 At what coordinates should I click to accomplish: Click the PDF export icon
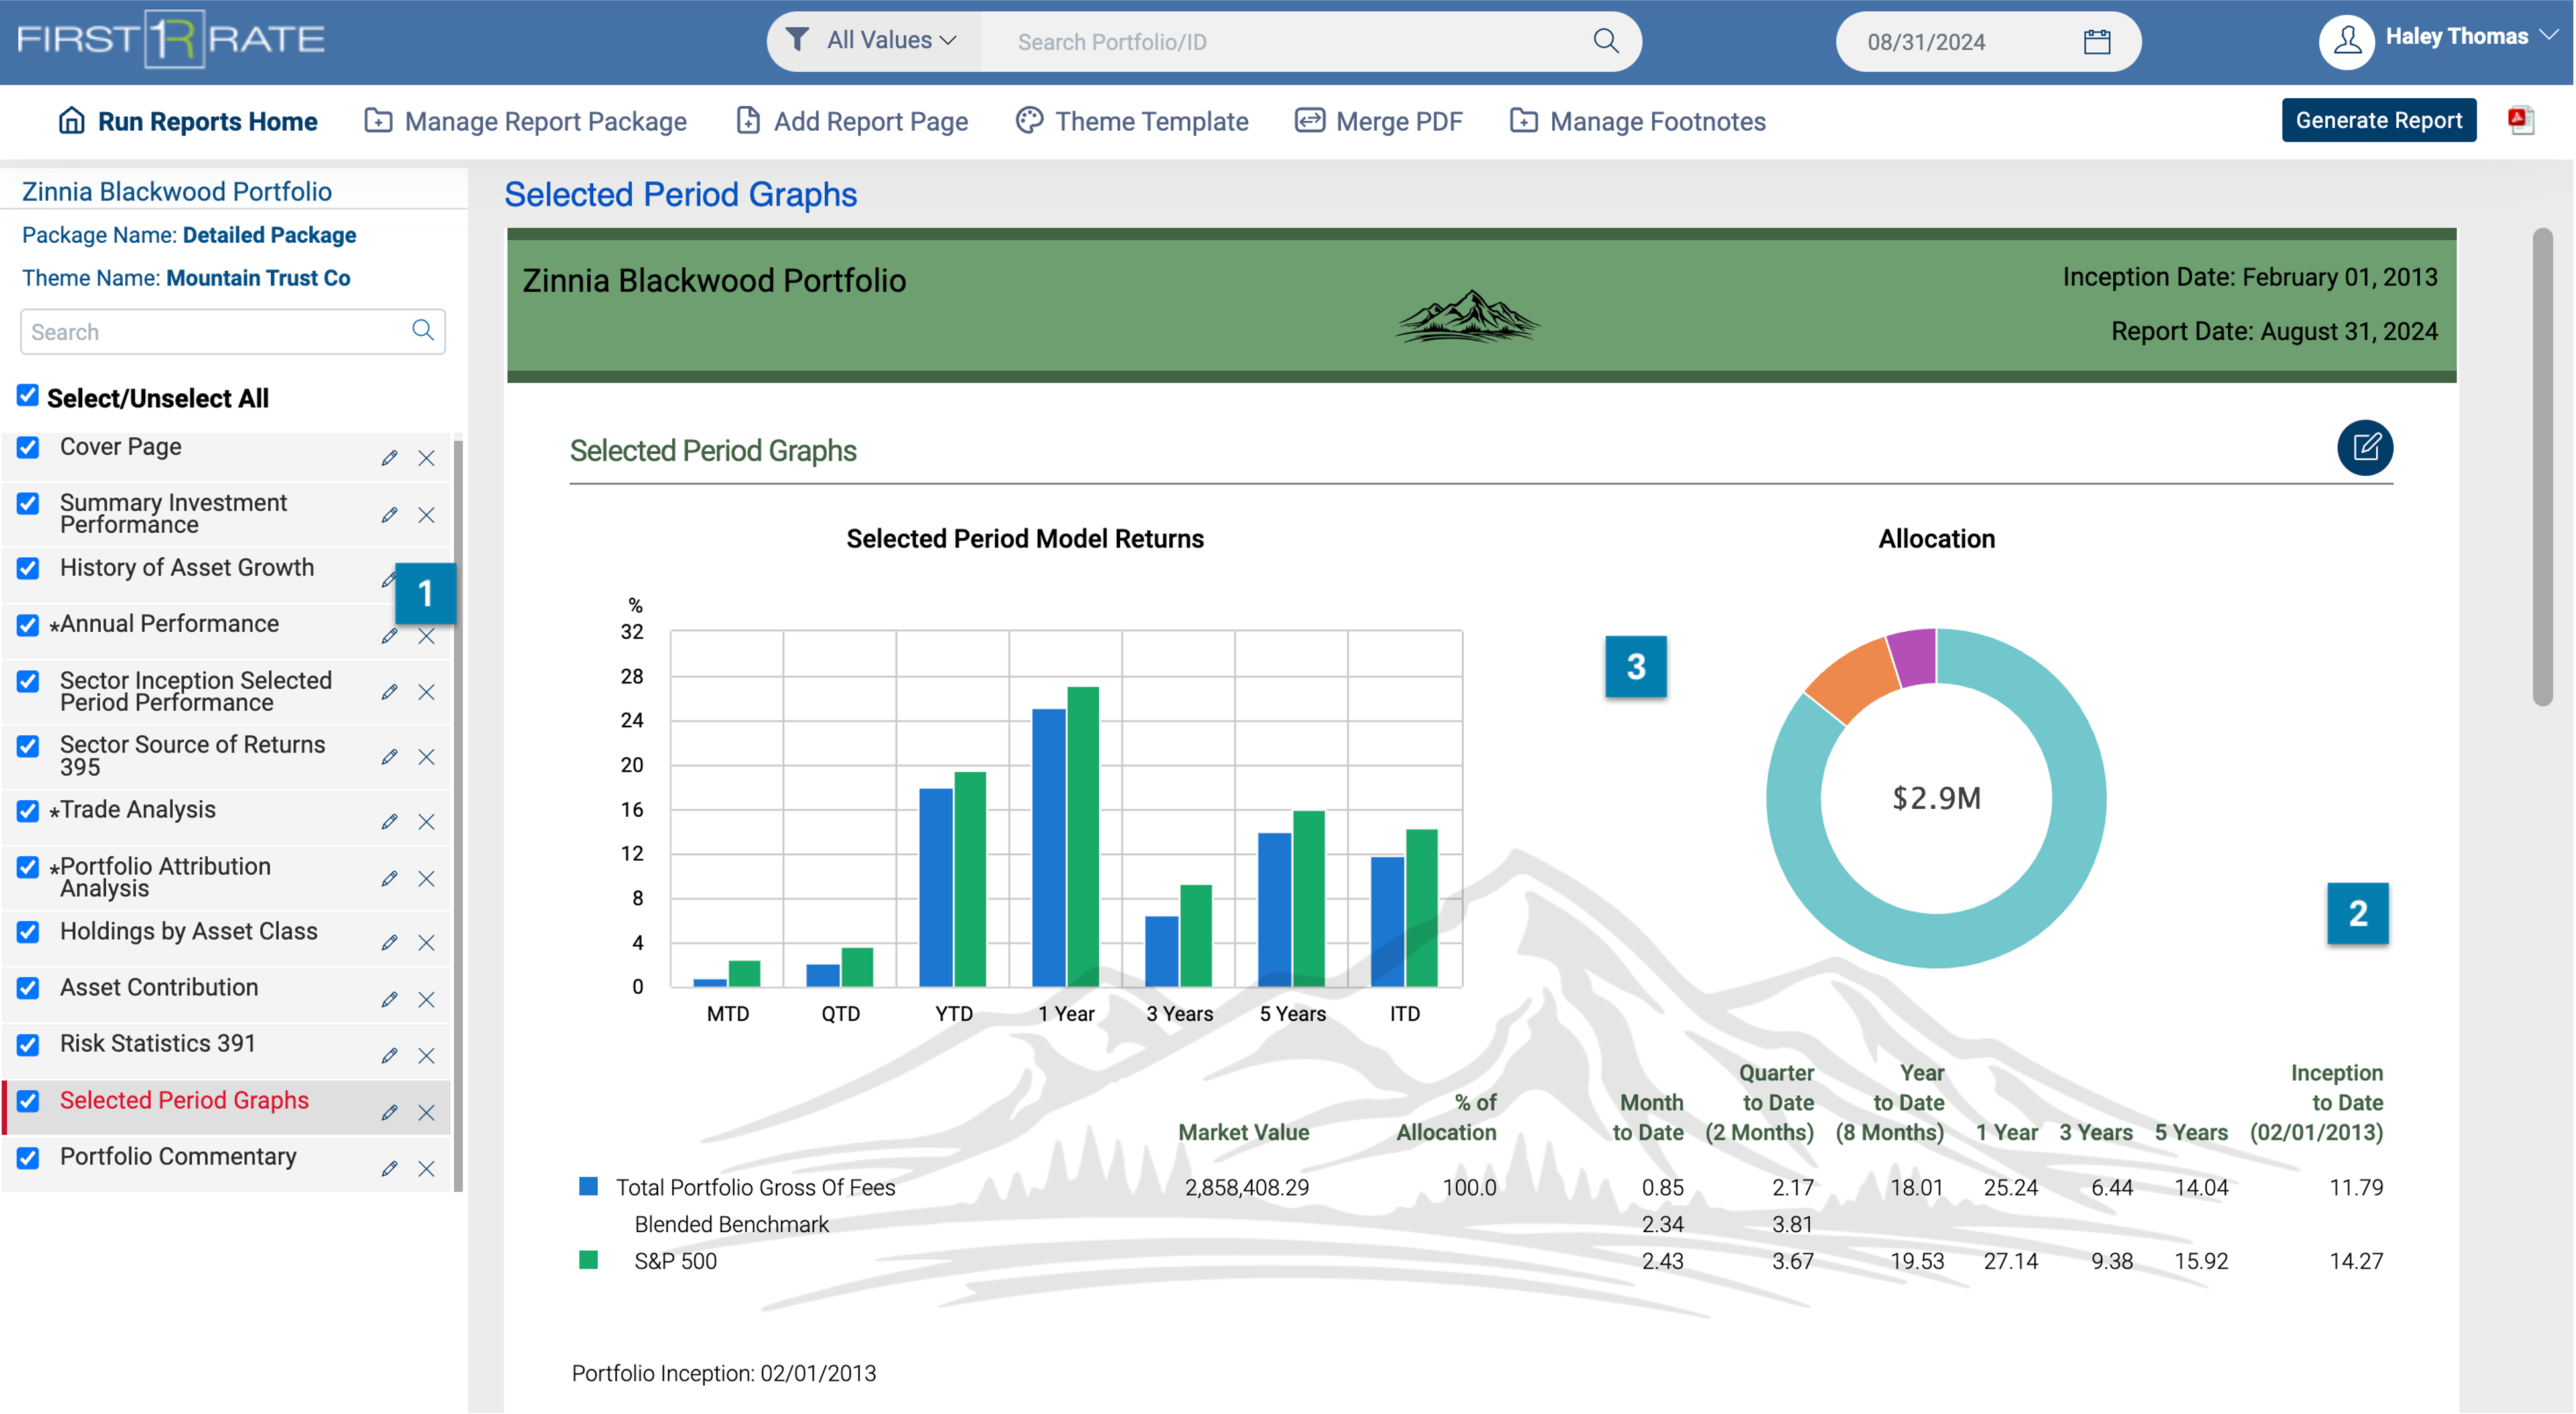(2520, 120)
